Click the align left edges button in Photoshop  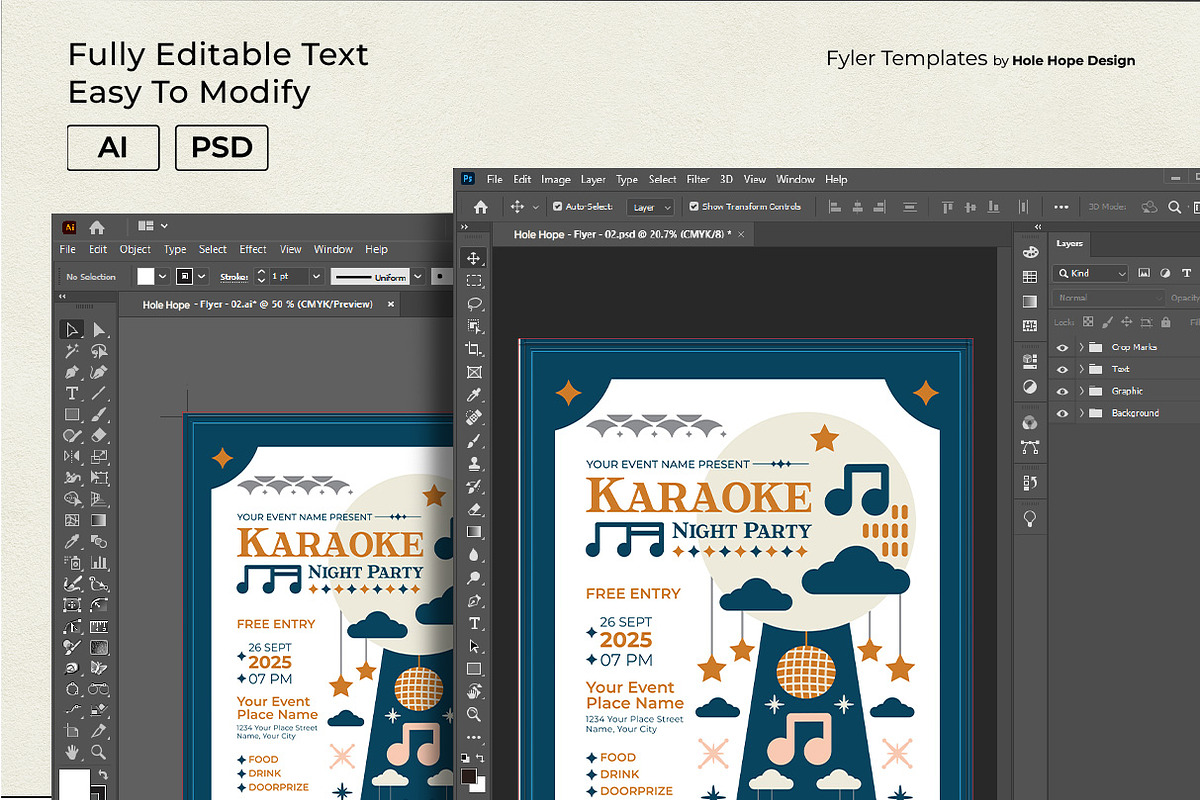pyautogui.click(x=836, y=207)
